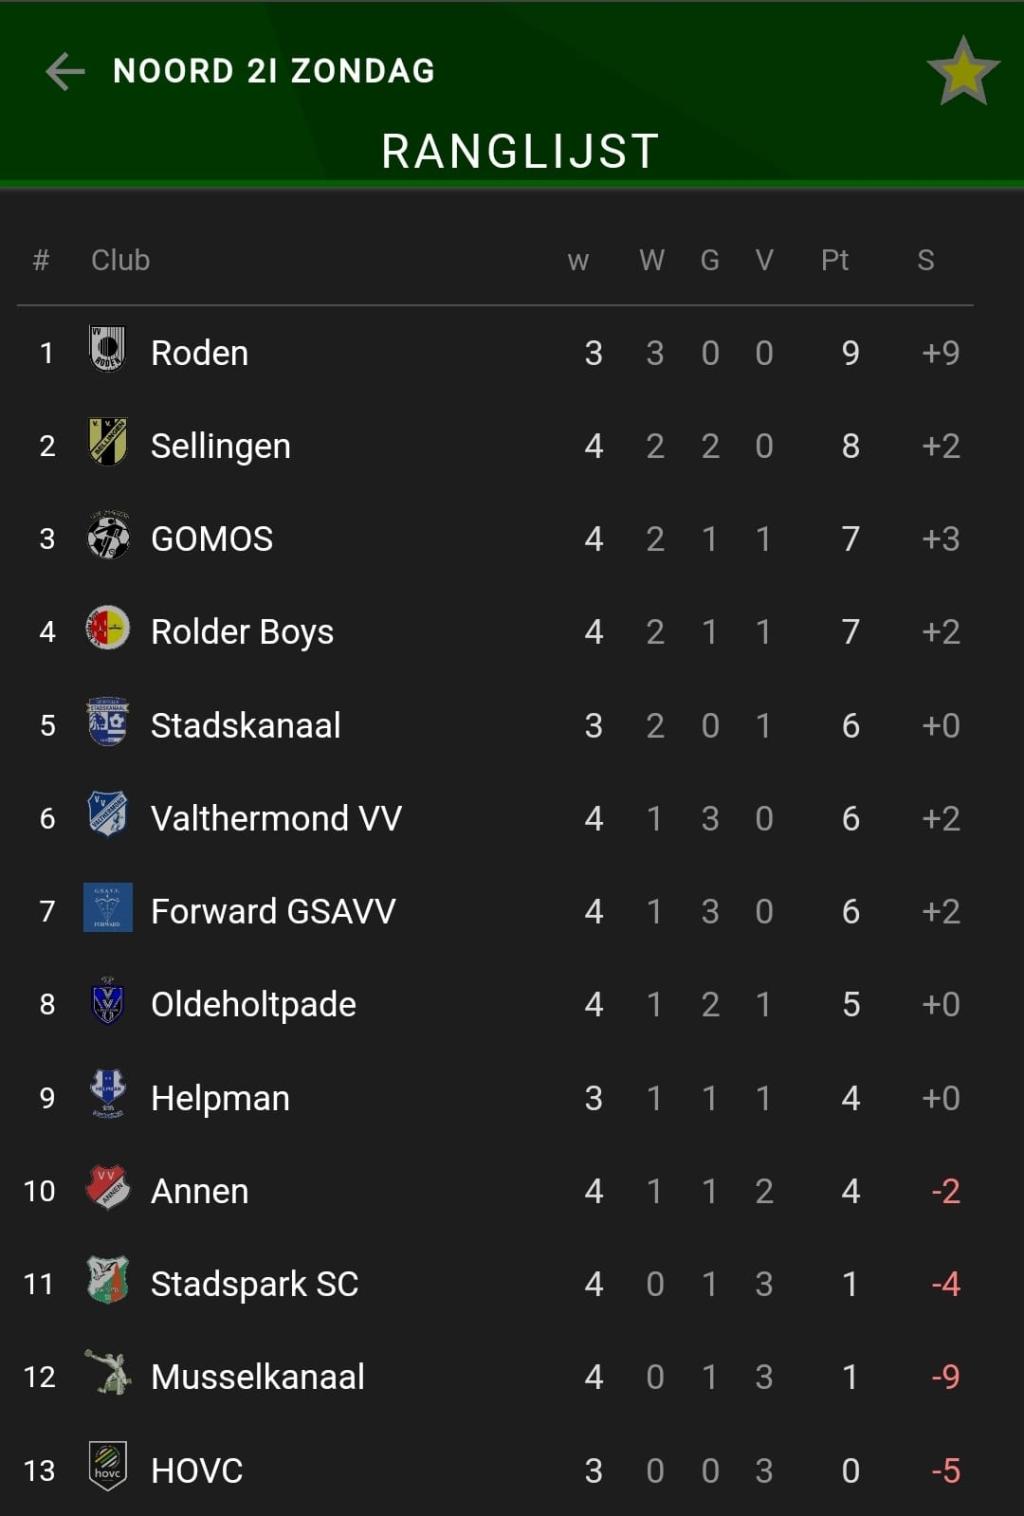Open the Roden club logo
The image size is (1024, 1516).
click(x=107, y=350)
